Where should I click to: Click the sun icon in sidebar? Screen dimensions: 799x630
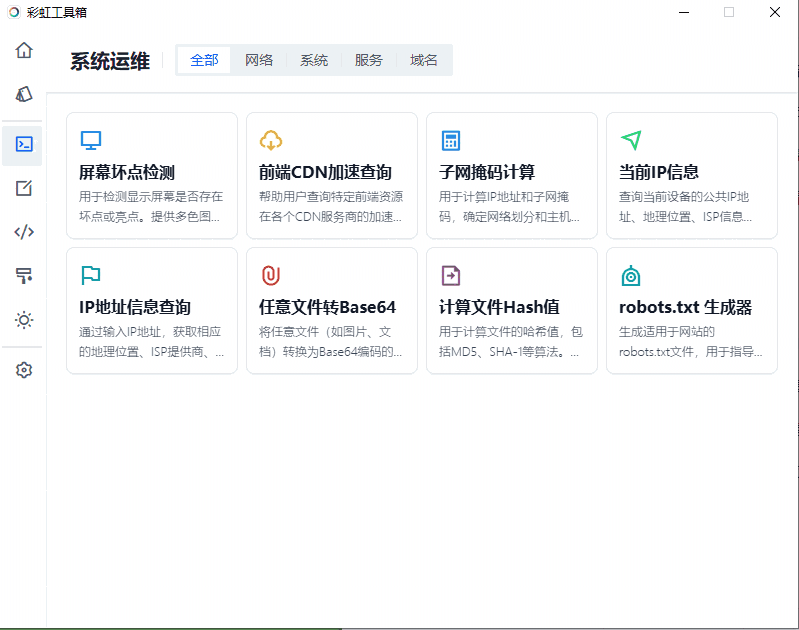point(24,320)
